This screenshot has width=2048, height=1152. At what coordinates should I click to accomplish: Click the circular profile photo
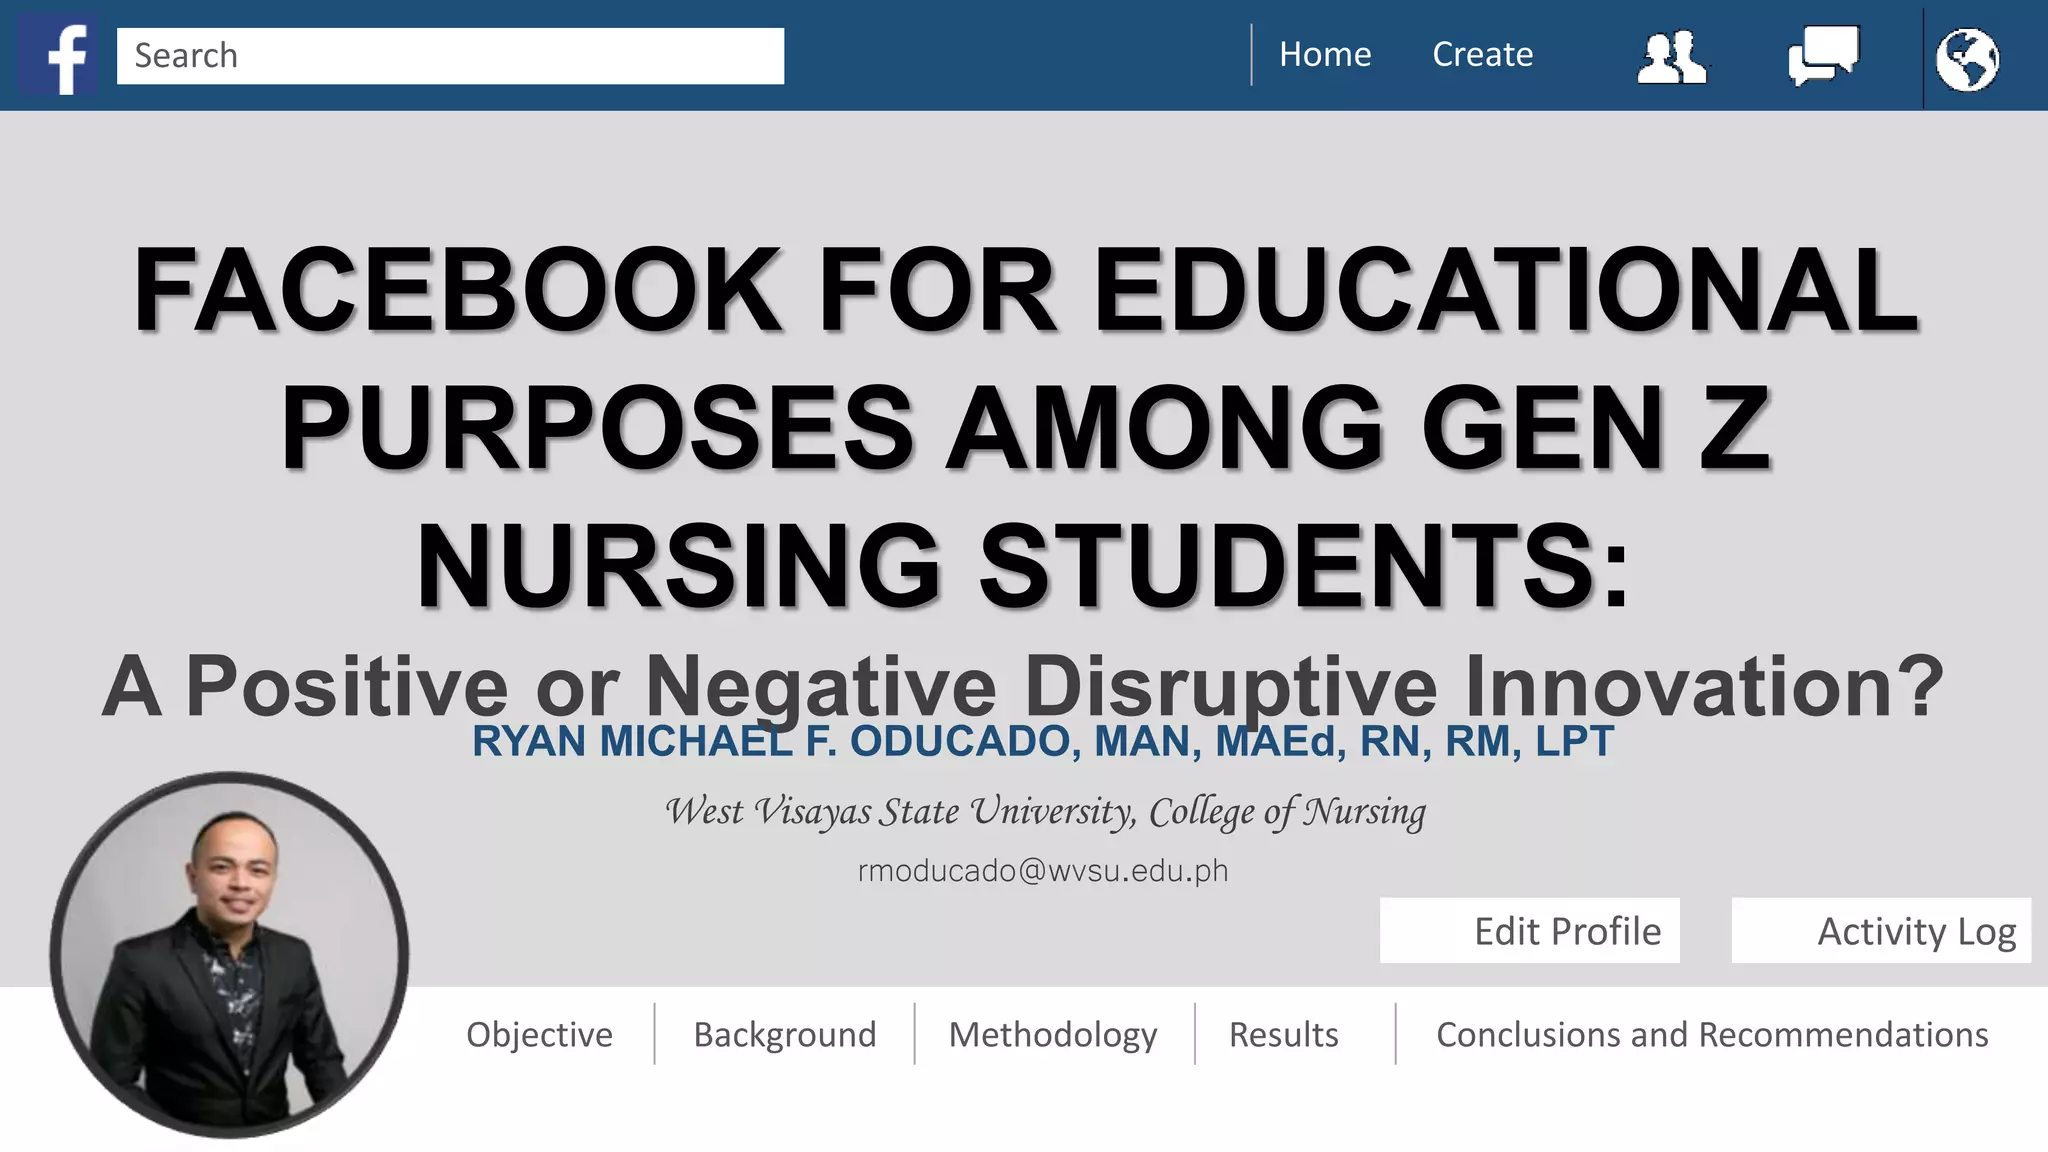[x=230, y=954]
